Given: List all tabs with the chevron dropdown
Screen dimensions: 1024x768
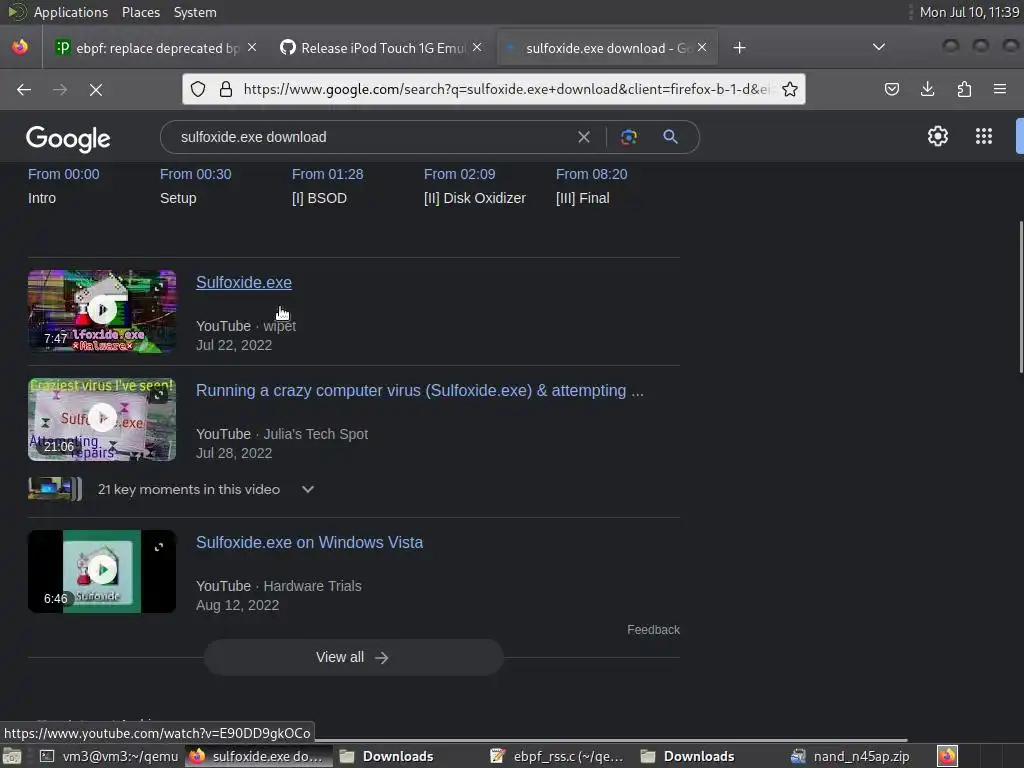Looking at the screenshot, I should [x=879, y=47].
